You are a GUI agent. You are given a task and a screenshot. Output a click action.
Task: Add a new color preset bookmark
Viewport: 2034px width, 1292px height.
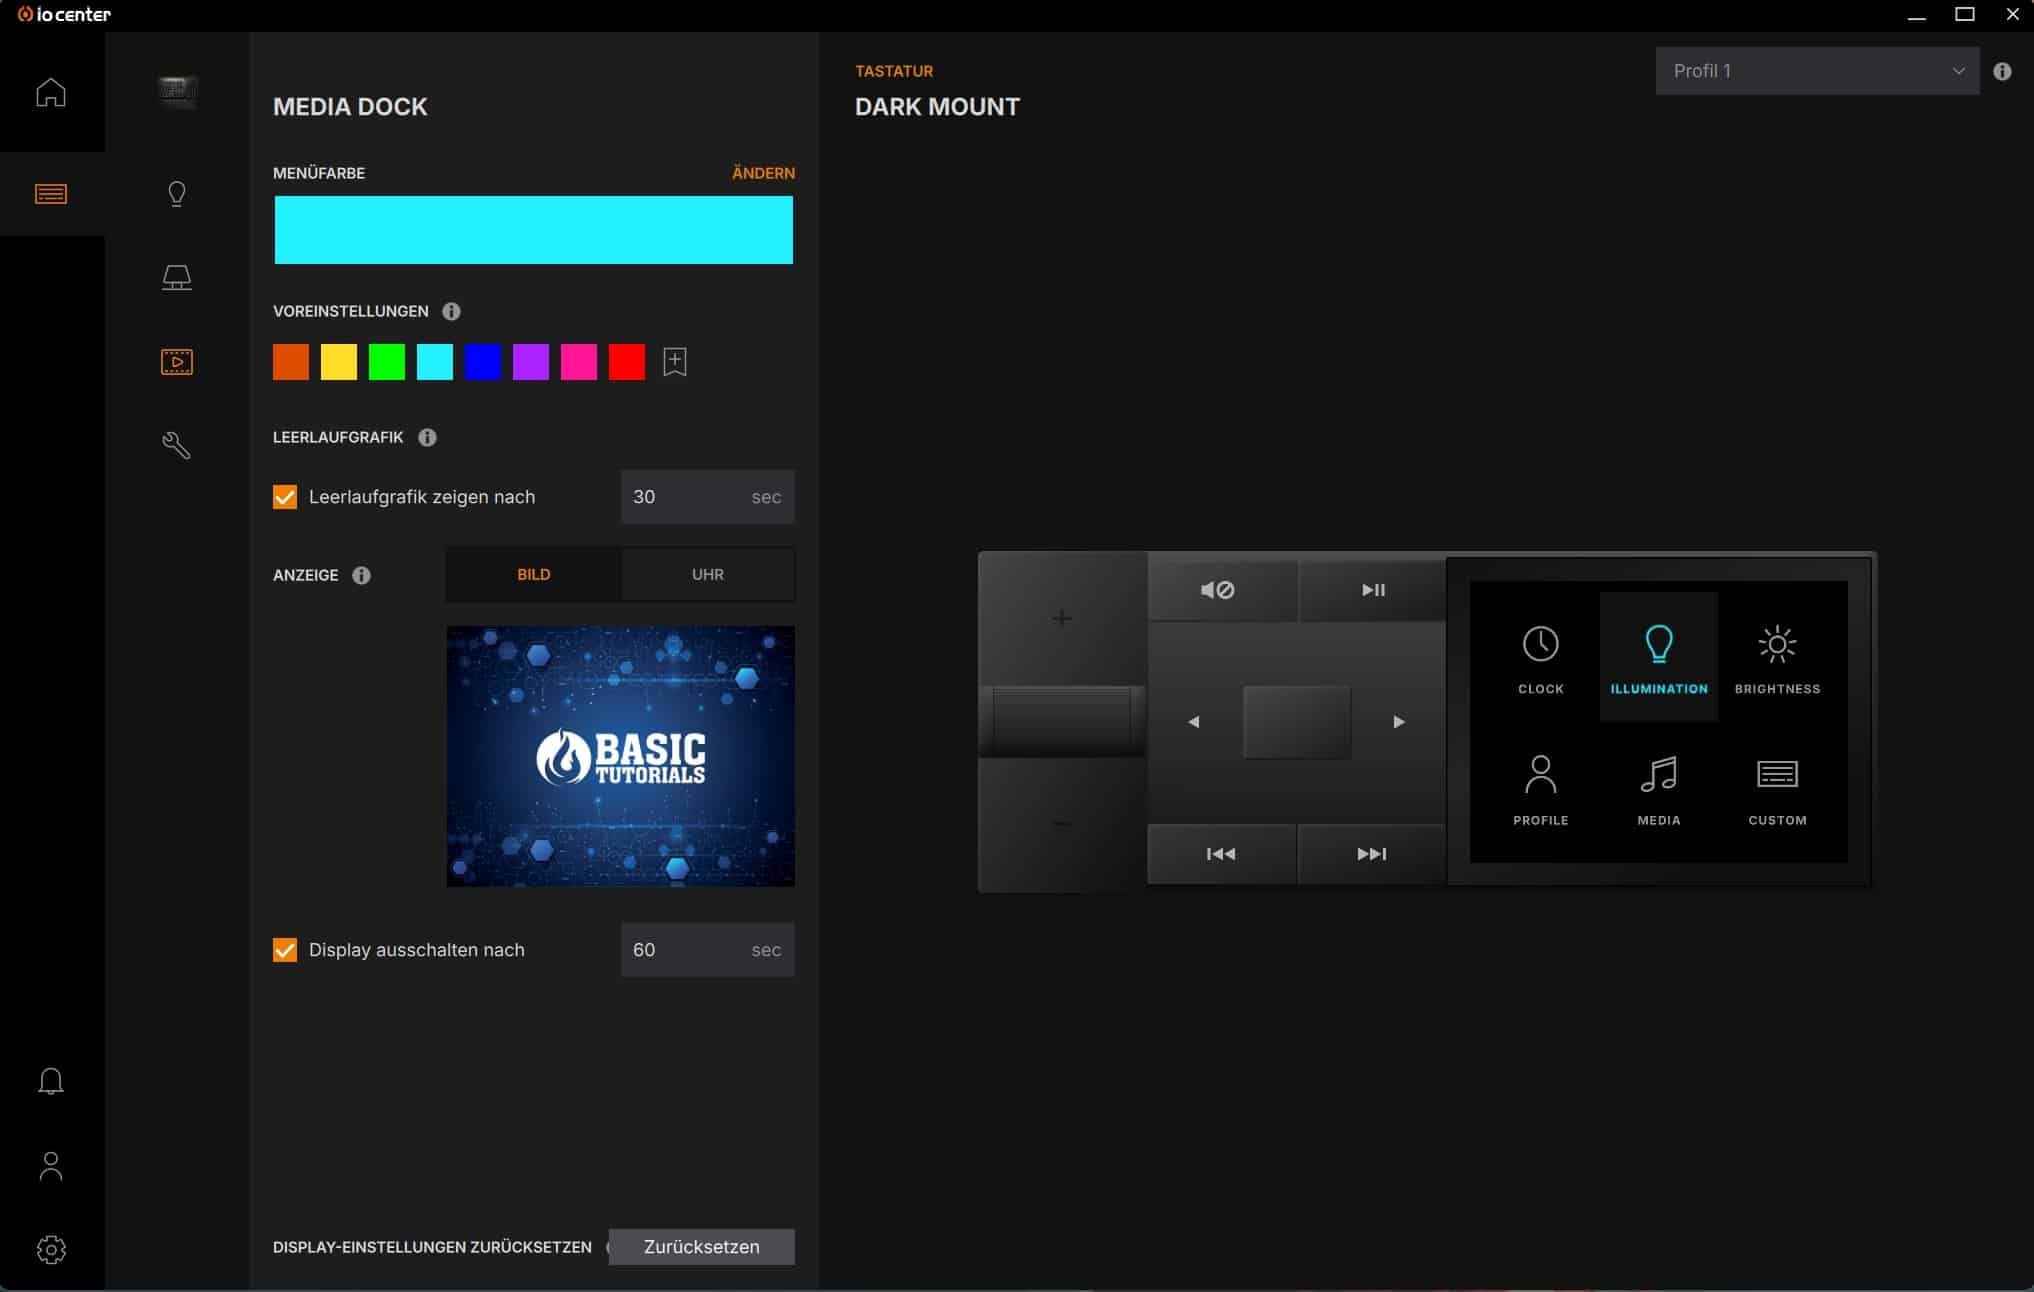pos(675,362)
